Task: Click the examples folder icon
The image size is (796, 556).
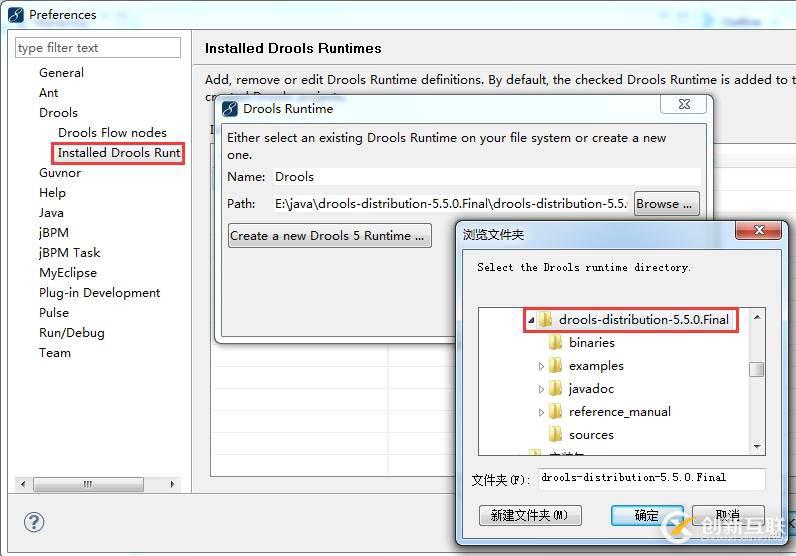Action: [555, 365]
